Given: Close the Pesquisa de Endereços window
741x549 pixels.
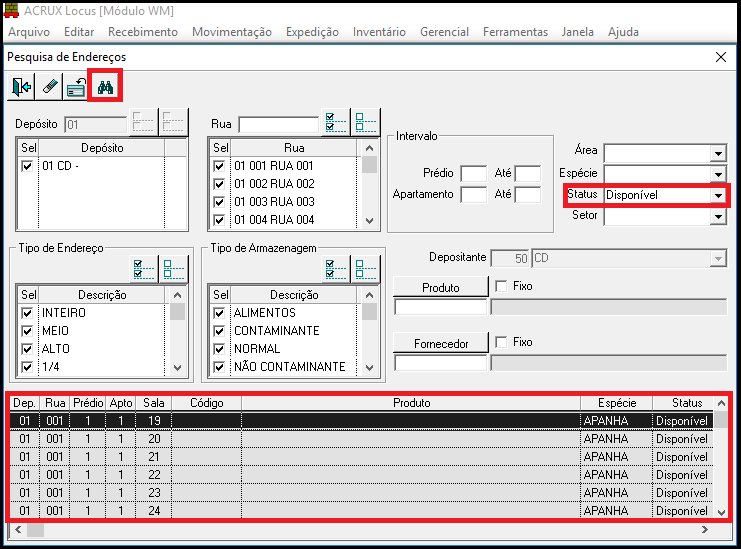Looking at the screenshot, I should [721, 57].
